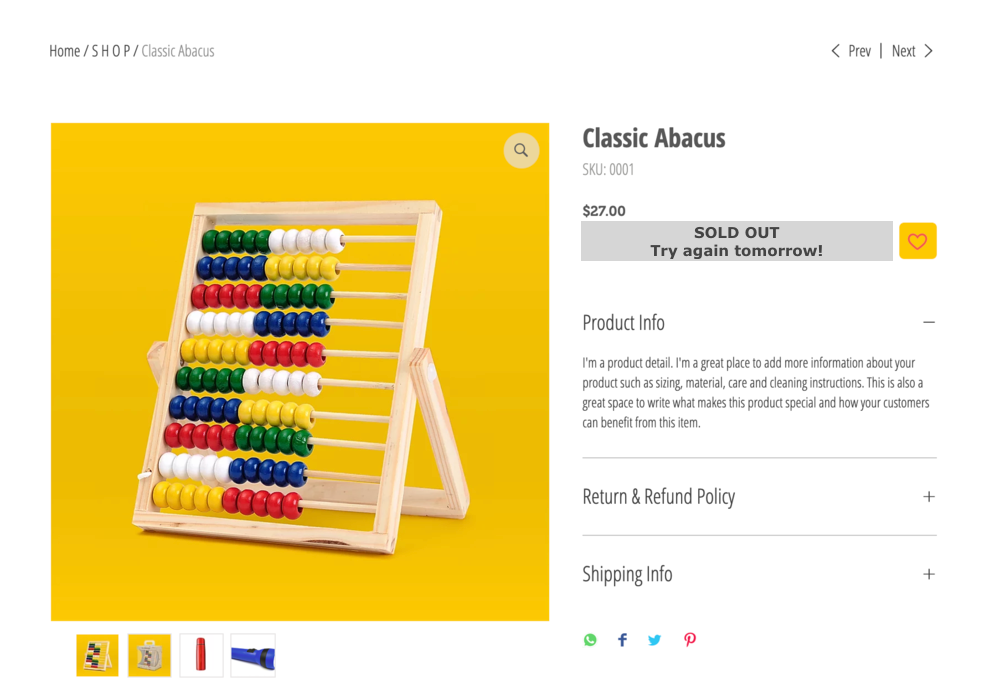Image resolution: width=1000 pixels, height=692 pixels.
Task: Share product on Facebook icon
Action: coord(622,640)
